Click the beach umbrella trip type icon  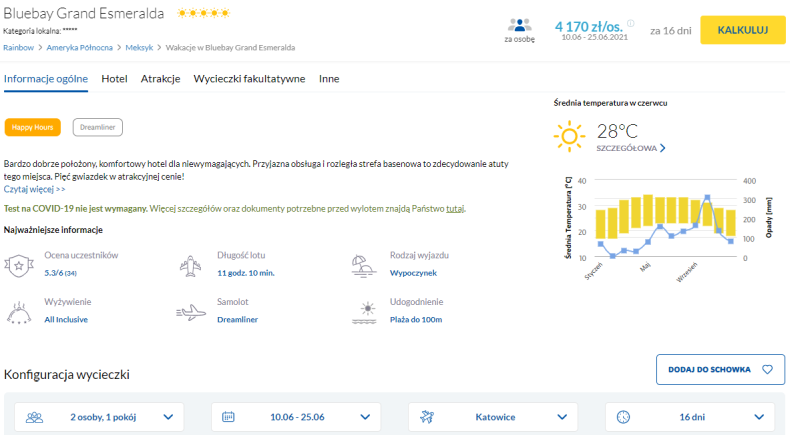click(364, 266)
